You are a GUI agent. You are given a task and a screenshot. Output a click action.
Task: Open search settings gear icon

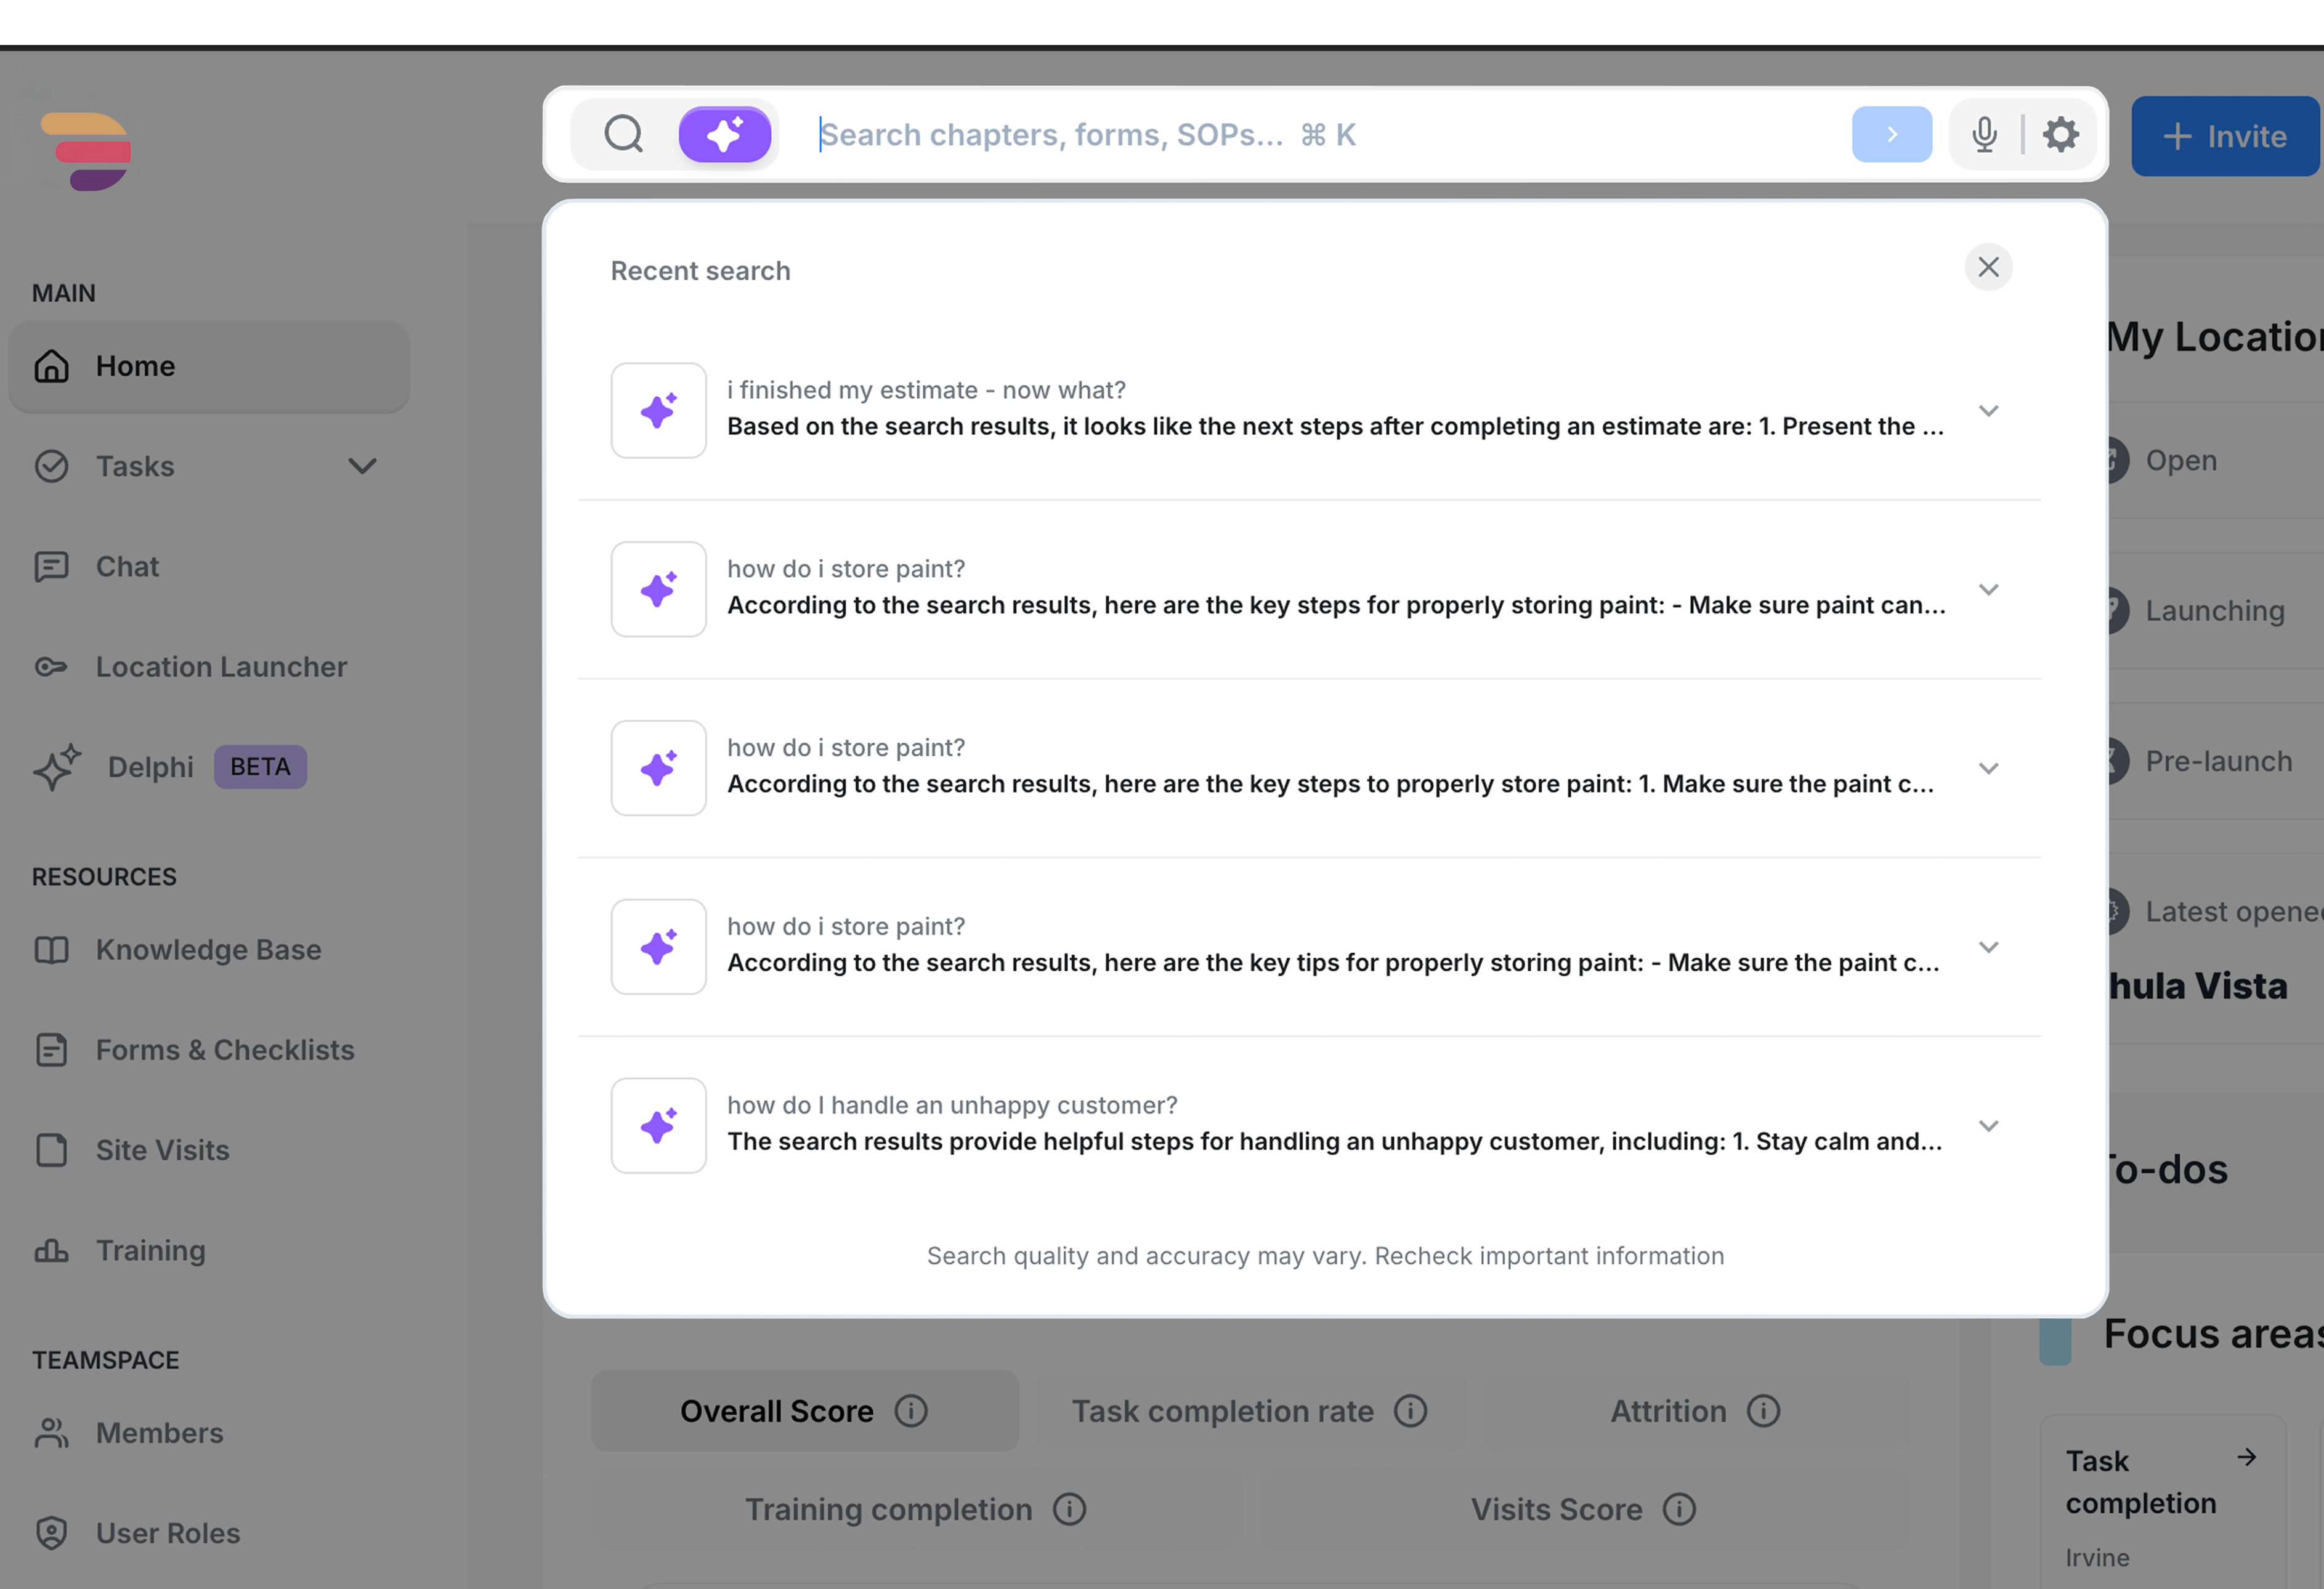[x=2060, y=134]
